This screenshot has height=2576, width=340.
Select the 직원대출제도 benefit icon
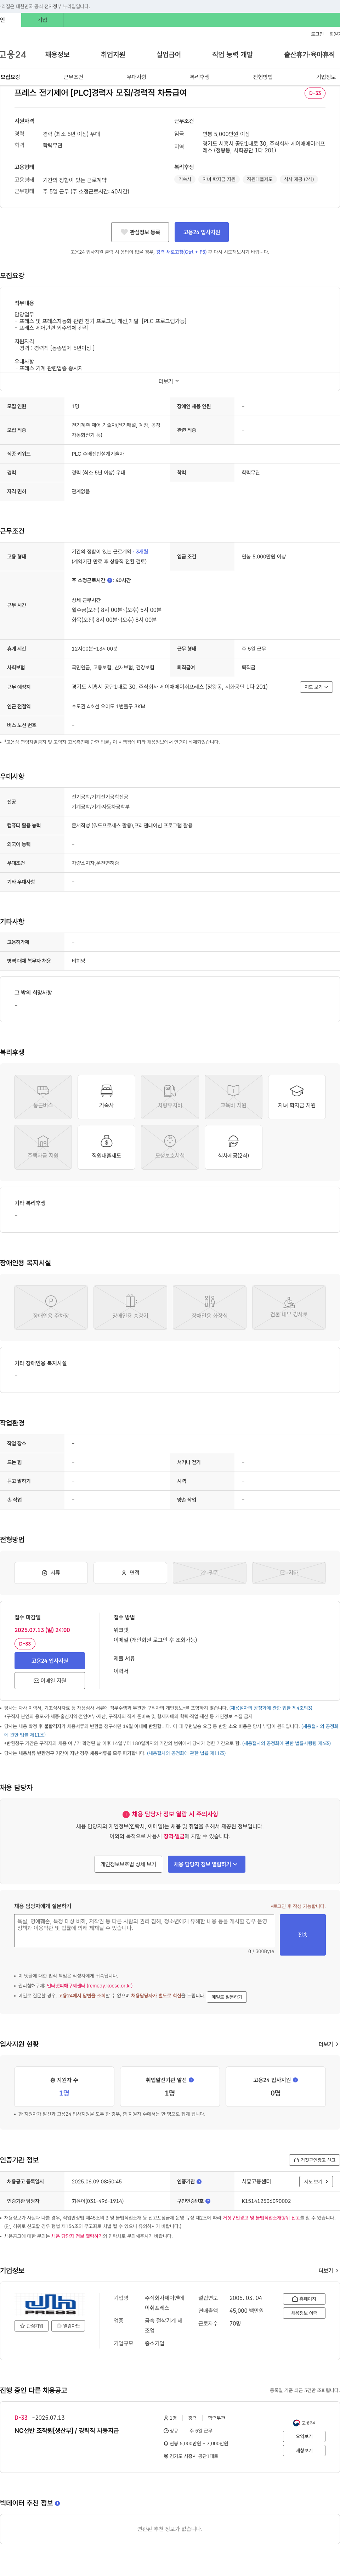[x=106, y=1147]
